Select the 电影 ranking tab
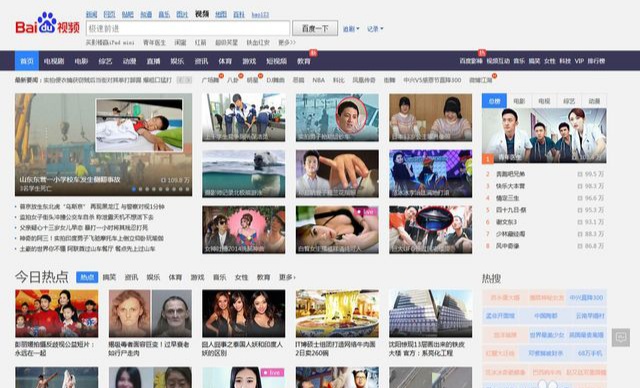This screenshot has width=640, height=388. 519,101
